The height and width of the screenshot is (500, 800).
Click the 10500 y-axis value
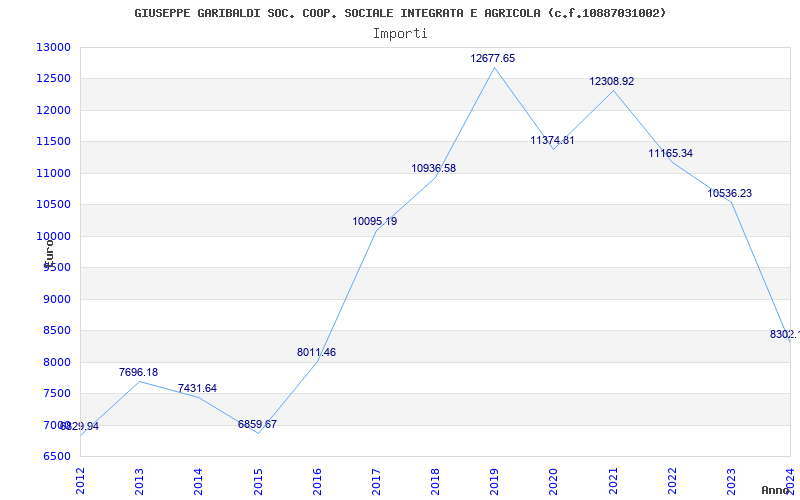click(53, 205)
